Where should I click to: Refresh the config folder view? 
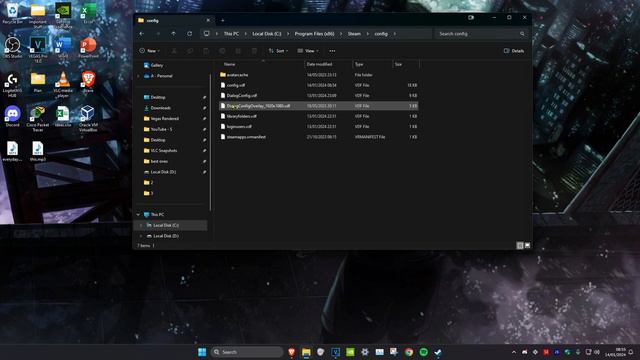click(x=189, y=34)
